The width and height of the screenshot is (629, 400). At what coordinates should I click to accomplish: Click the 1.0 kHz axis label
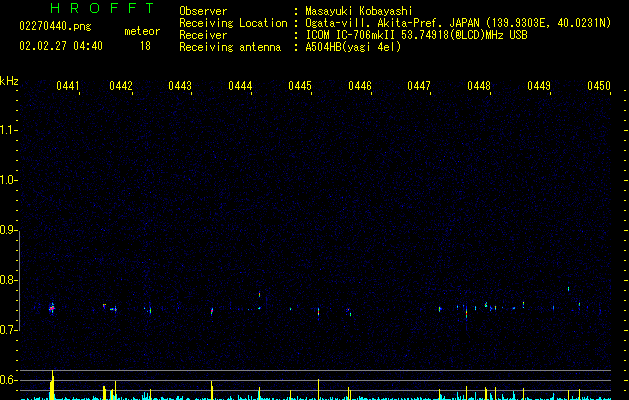pyautogui.click(x=8, y=180)
